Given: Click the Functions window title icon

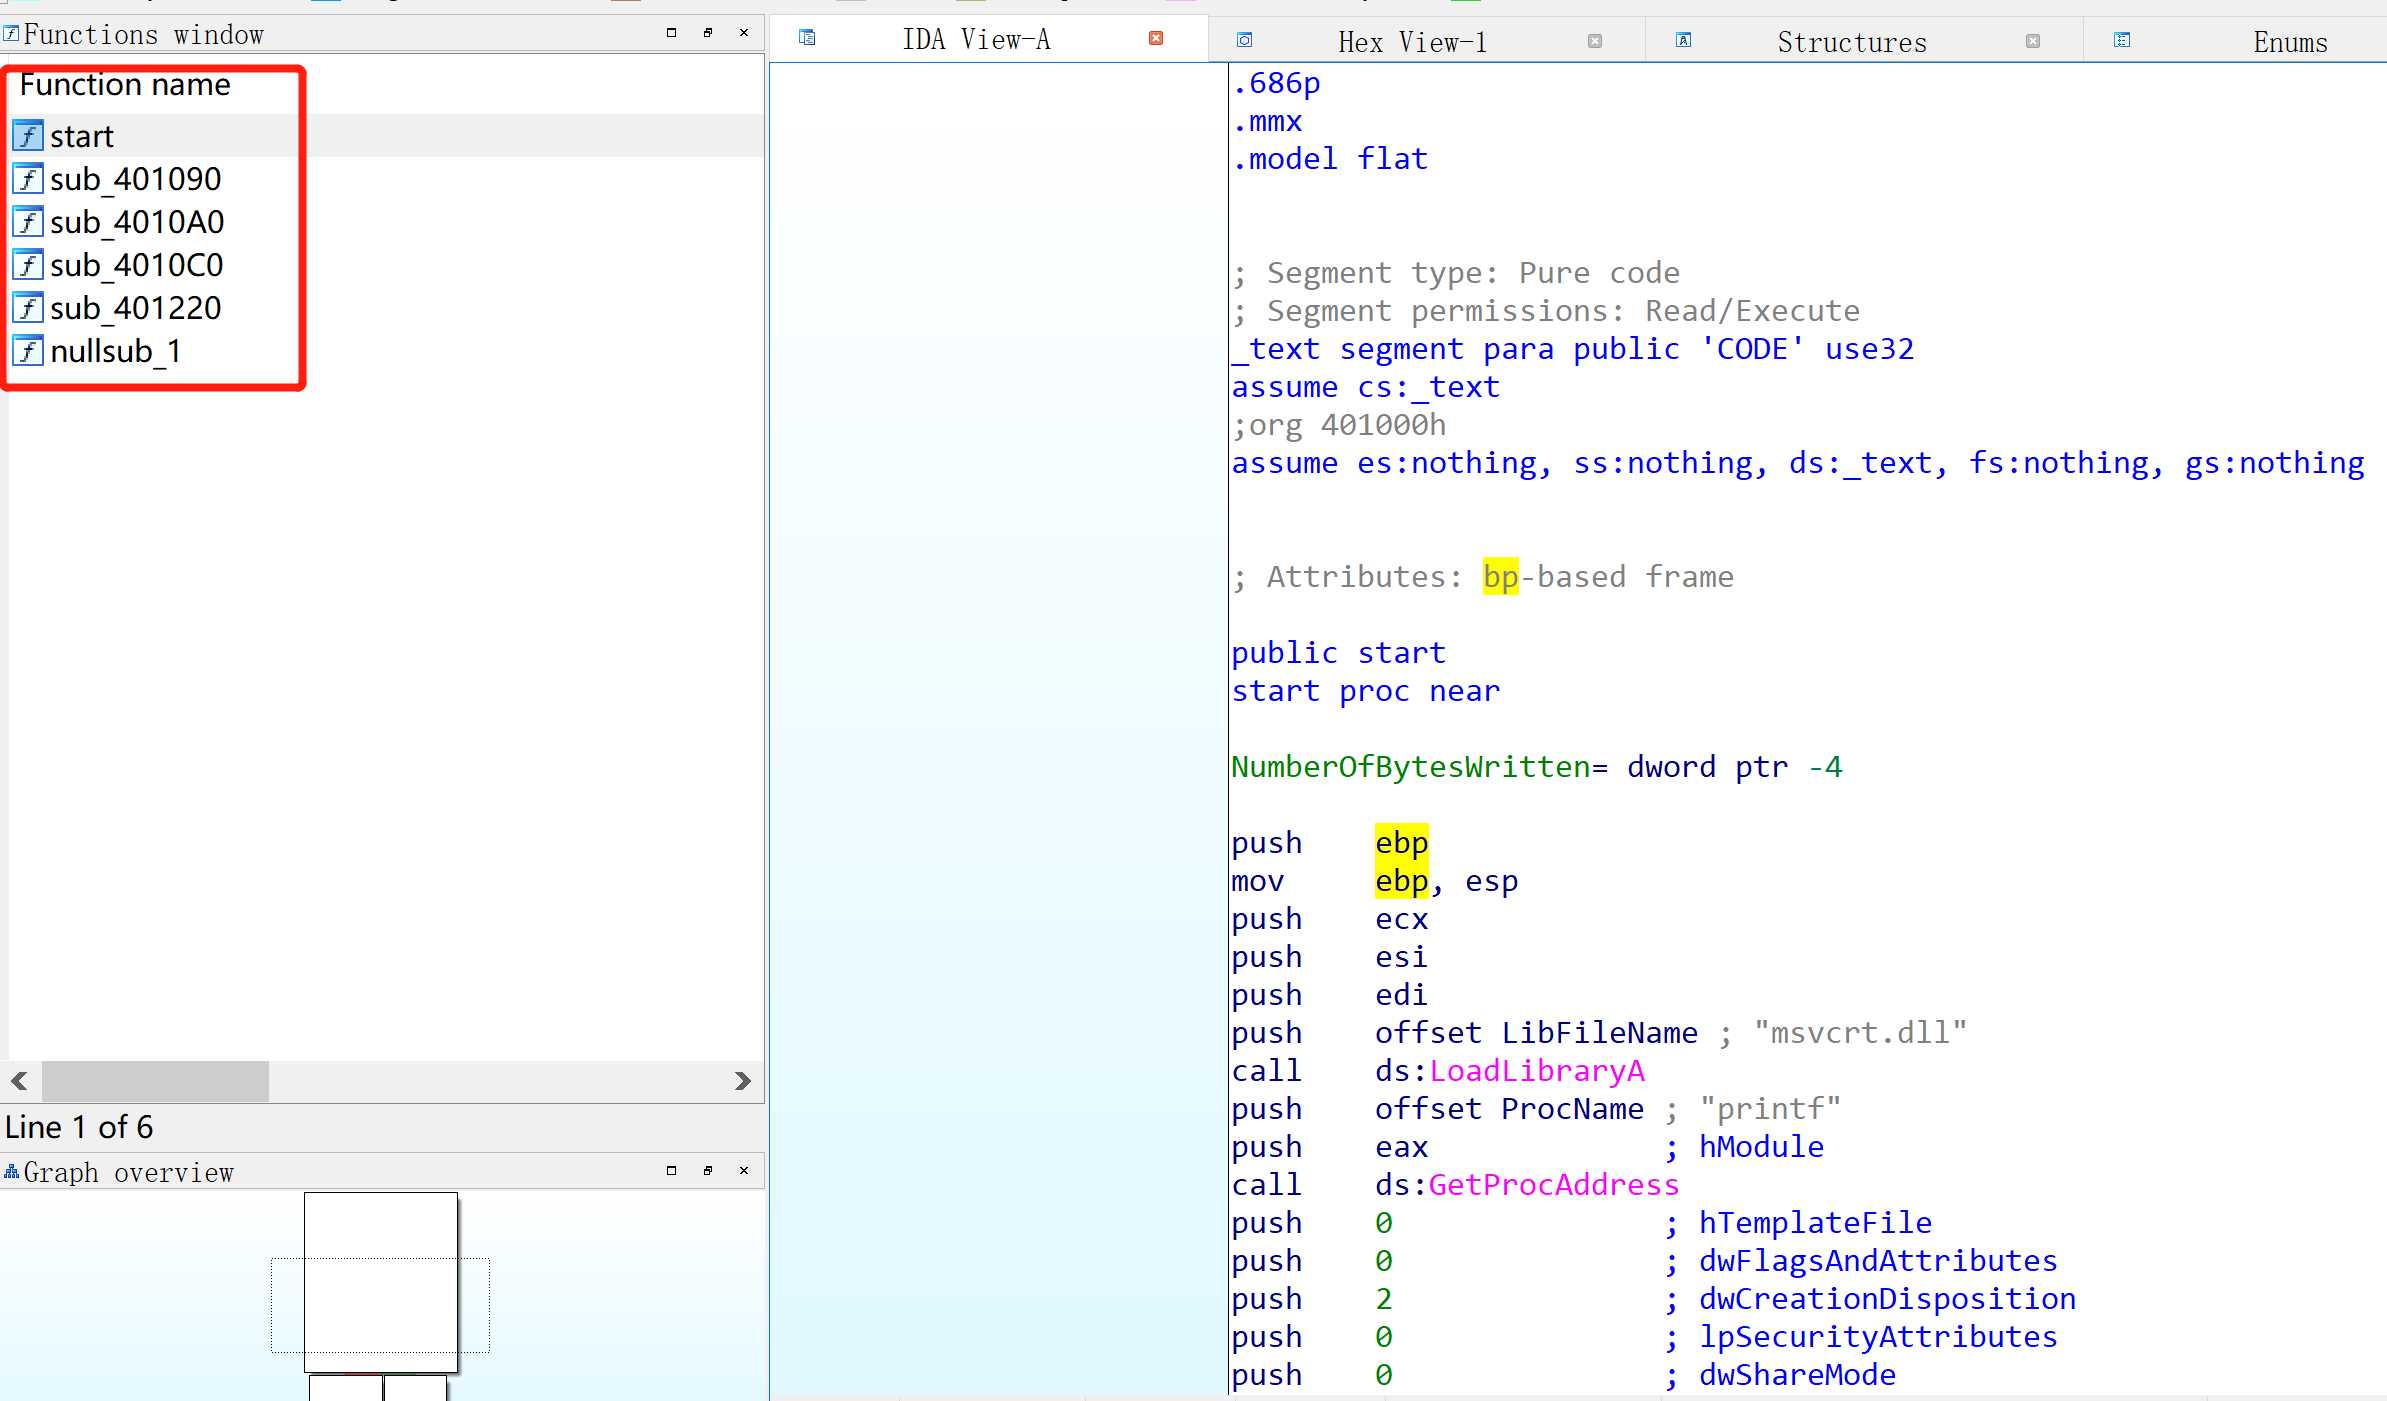Looking at the screenshot, I should click(11, 34).
